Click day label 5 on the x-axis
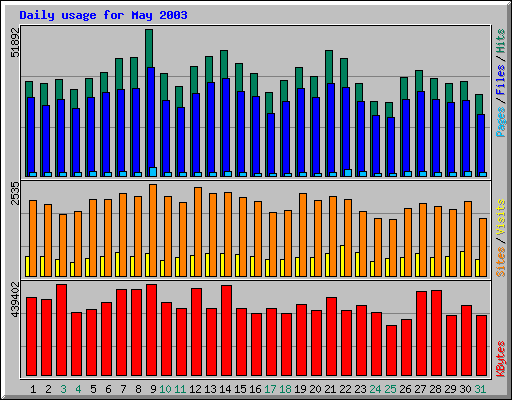The image size is (512, 400). pos(93,389)
